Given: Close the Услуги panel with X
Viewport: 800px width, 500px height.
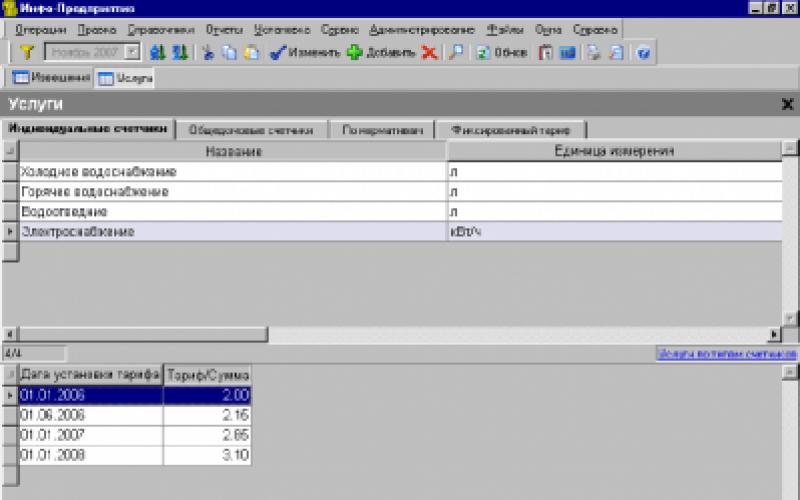Looking at the screenshot, I should pos(787,104).
